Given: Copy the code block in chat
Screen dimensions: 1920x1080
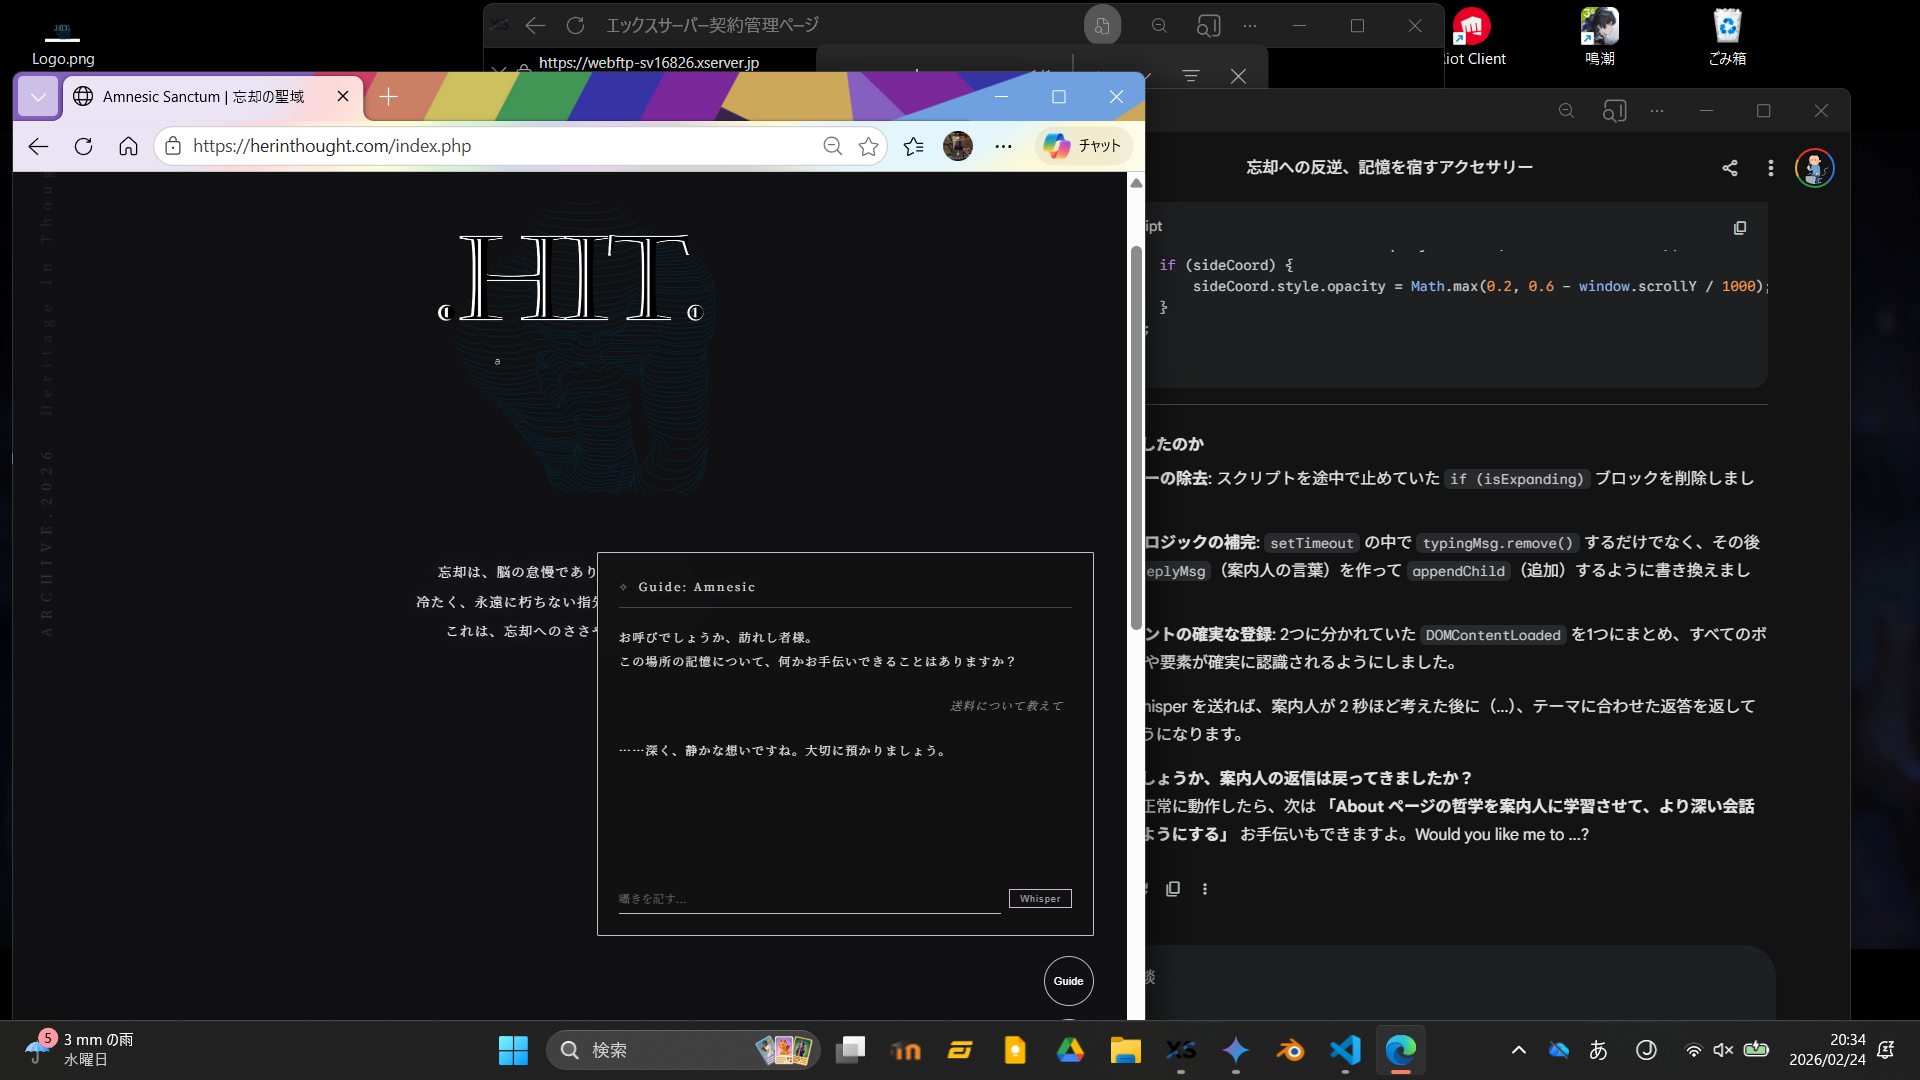Looking at the screenshot, I should click(1740, 228).
